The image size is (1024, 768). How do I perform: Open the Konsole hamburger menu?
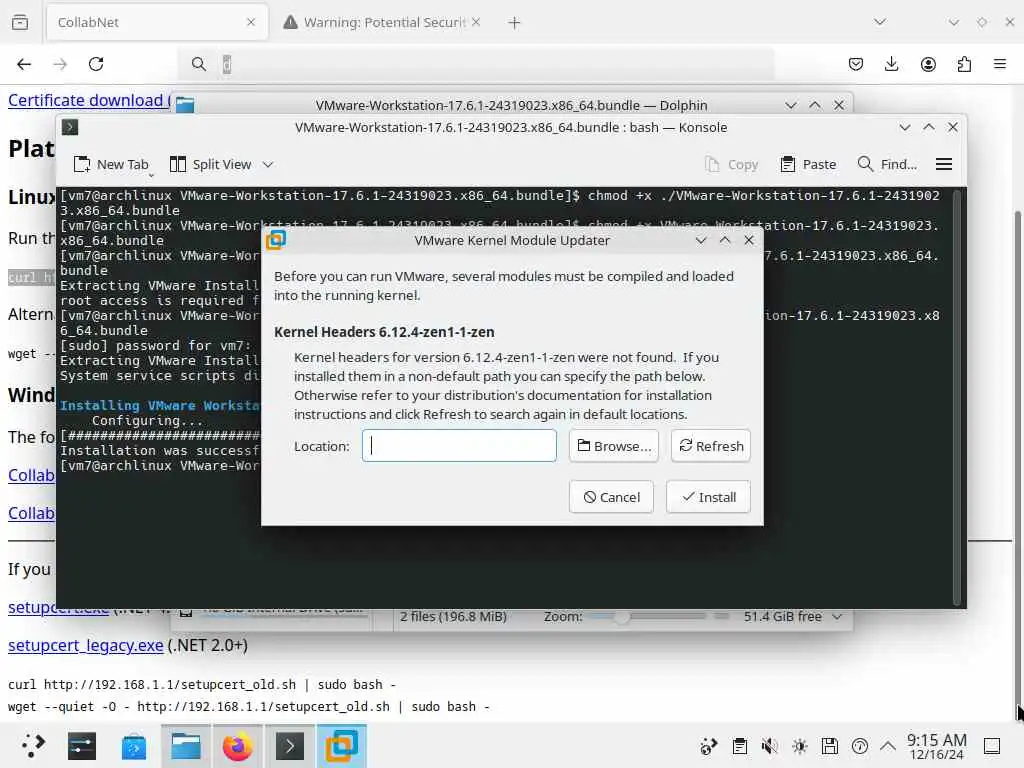pos(944,165)
